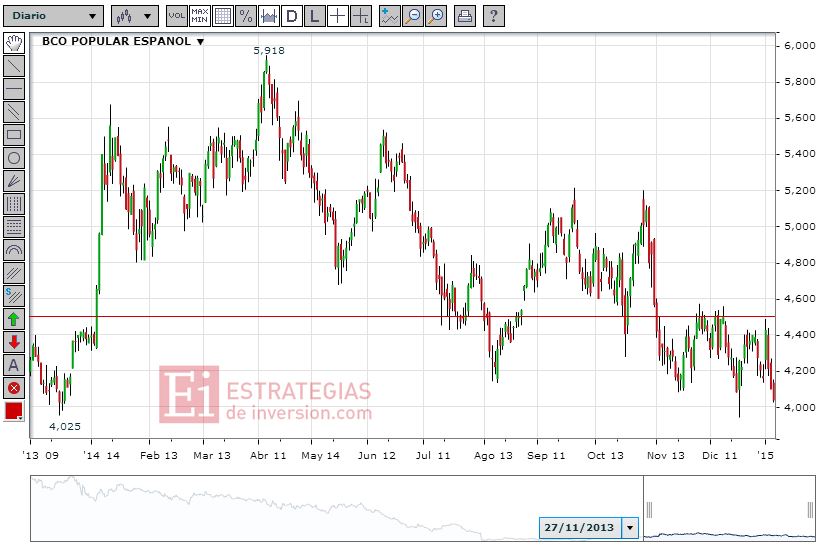Grab the left range handle in overview
This screenshot has height=546, width=821.
click(649, 509)
